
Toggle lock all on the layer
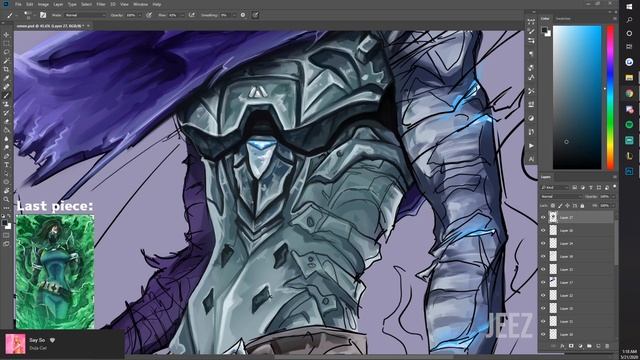pyautogui.click(x=582, y=206)
